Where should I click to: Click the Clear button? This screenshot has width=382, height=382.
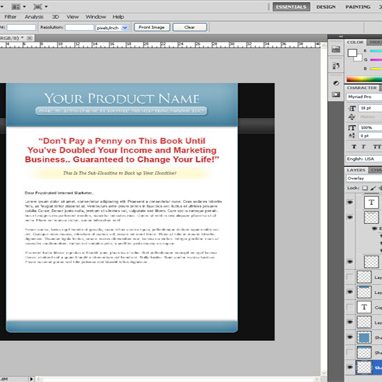point(190,27)
